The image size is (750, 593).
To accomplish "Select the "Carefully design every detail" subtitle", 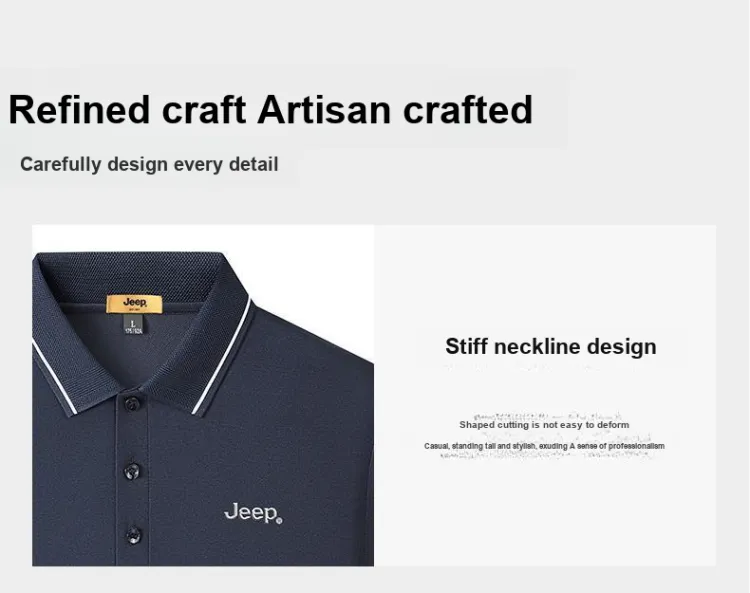I will pos(149,165).
